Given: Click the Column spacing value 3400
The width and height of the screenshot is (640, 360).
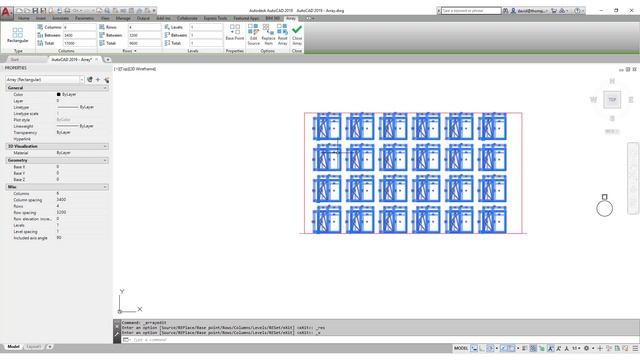Looking at the screenshot, I should tap(61, 200).
